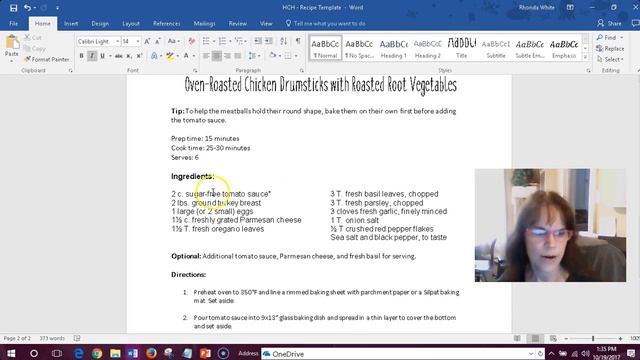Apply subscript formatting
The width and height of the screenshot is (640, 360).
point(129,56)
